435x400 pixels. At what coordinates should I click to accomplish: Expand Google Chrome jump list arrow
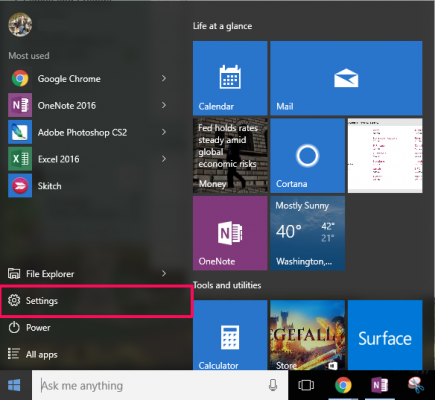pos(164,78)
